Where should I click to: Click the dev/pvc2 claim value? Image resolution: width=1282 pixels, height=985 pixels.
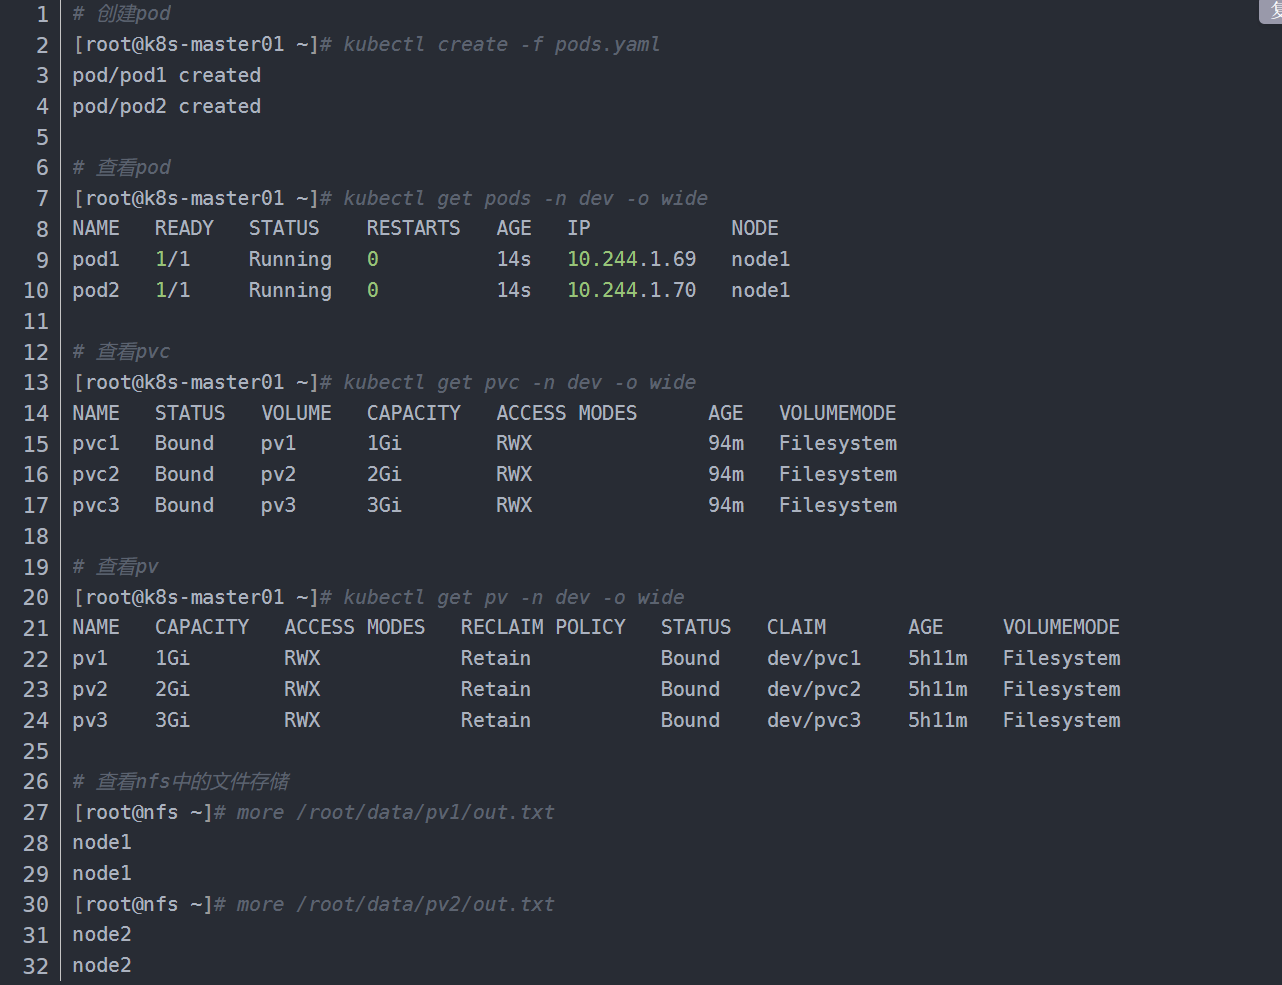pos(813,690)
